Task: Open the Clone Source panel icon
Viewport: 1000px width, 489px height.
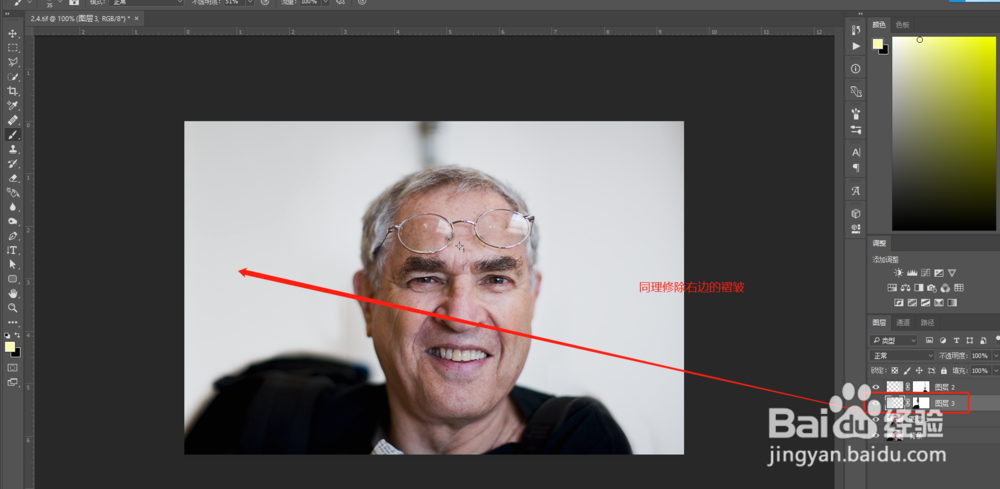Action: 856,92
